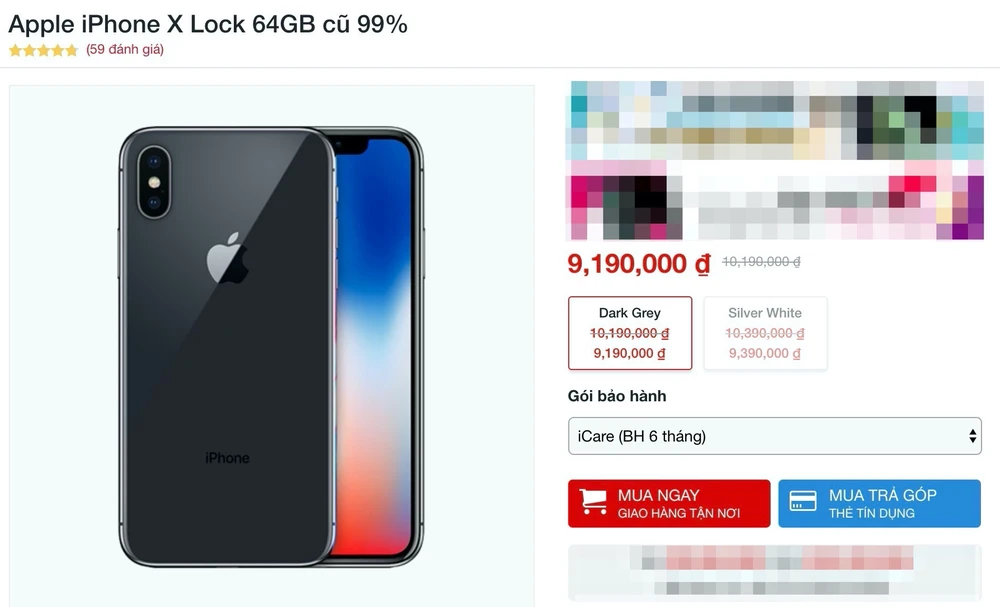Click the shopping cart icon on MUA NGAY
1000x607 pixels.
tap(593, 503)
